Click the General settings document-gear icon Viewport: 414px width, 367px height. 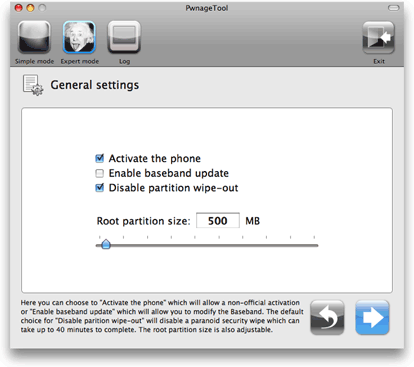click(x=33, y=85)
